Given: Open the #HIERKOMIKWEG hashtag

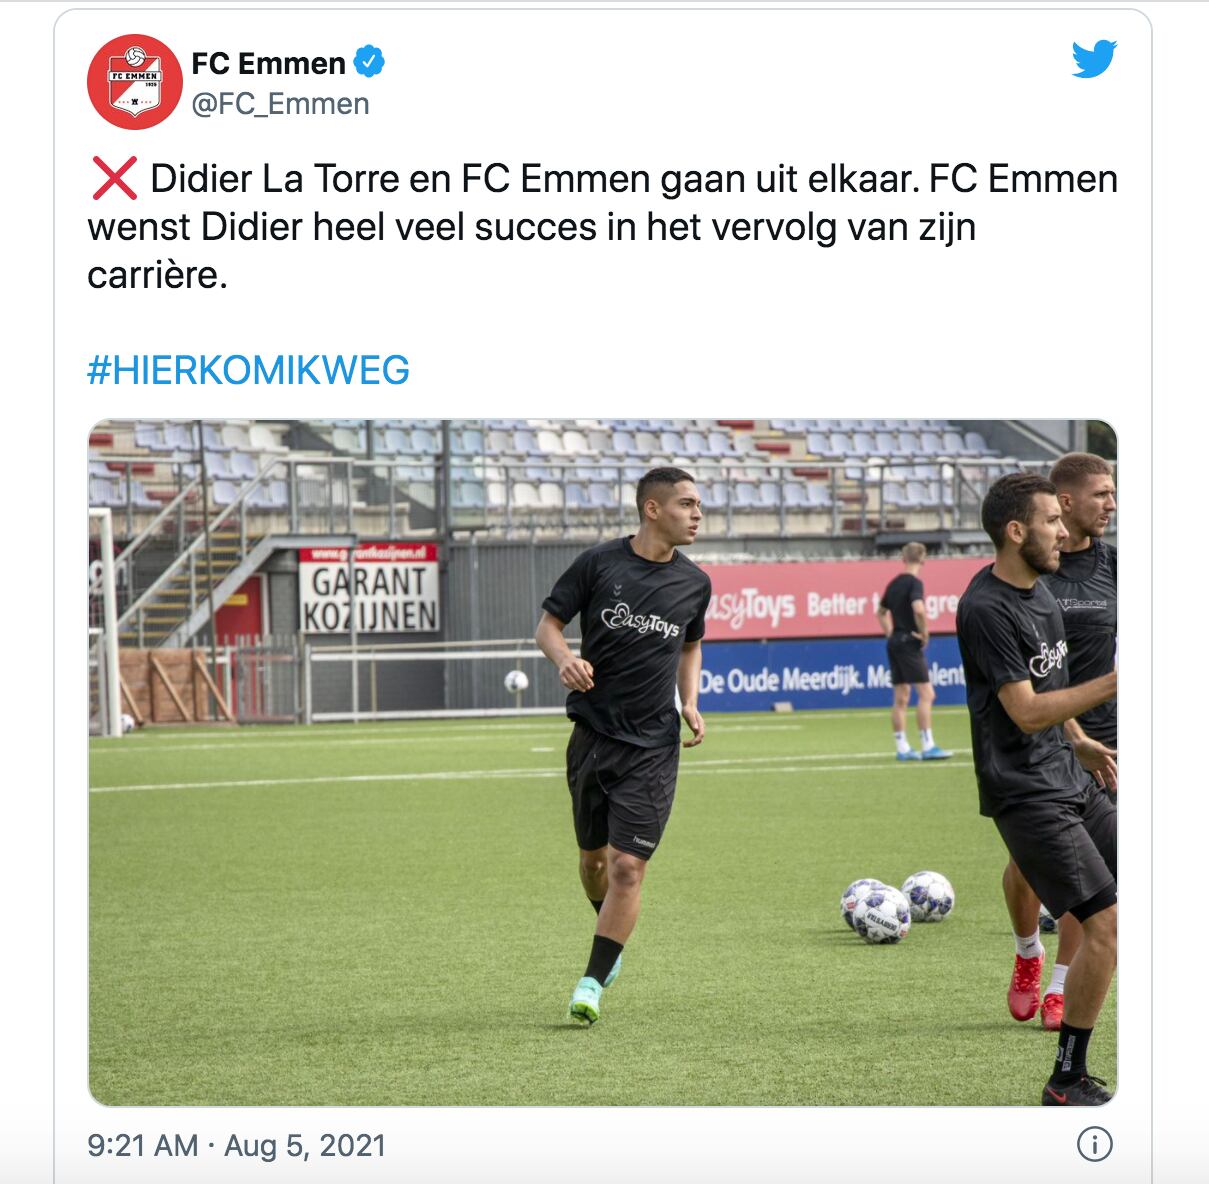Looking at the screenshot, I should click(x=248, y=371).
